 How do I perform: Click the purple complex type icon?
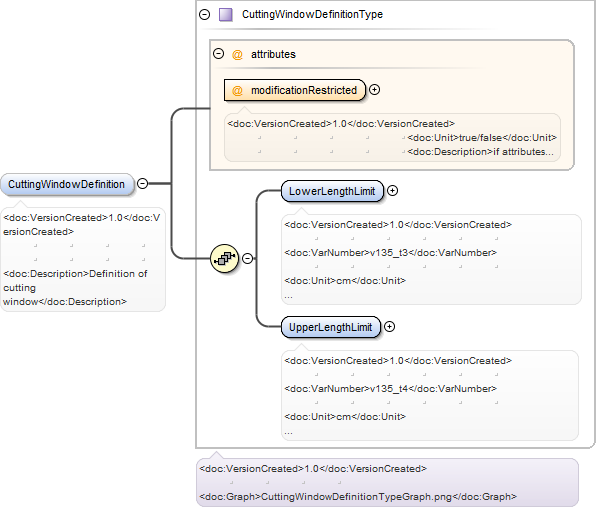(226, 14)
